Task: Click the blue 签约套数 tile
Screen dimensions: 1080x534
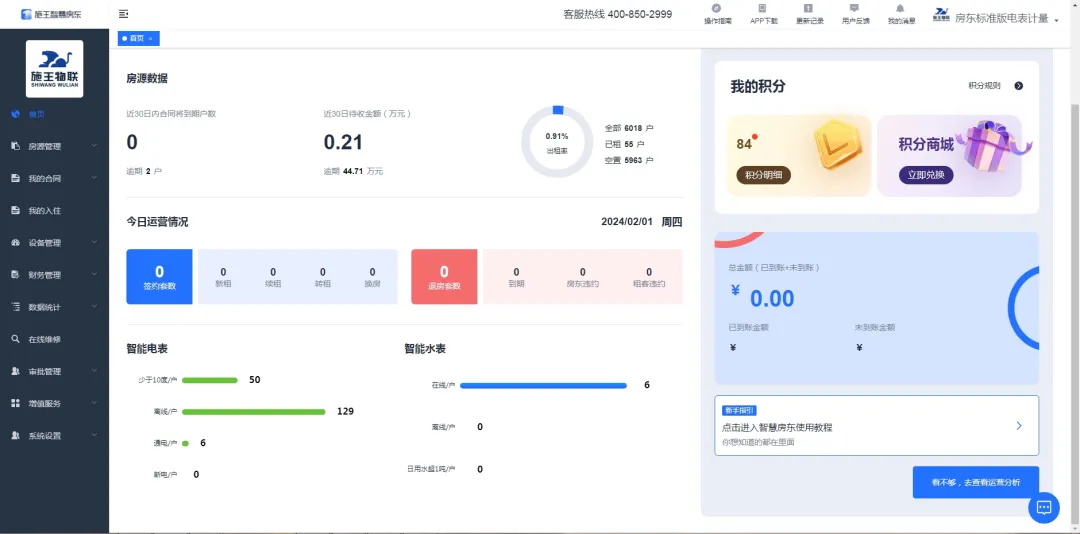Action: [159, 276]
